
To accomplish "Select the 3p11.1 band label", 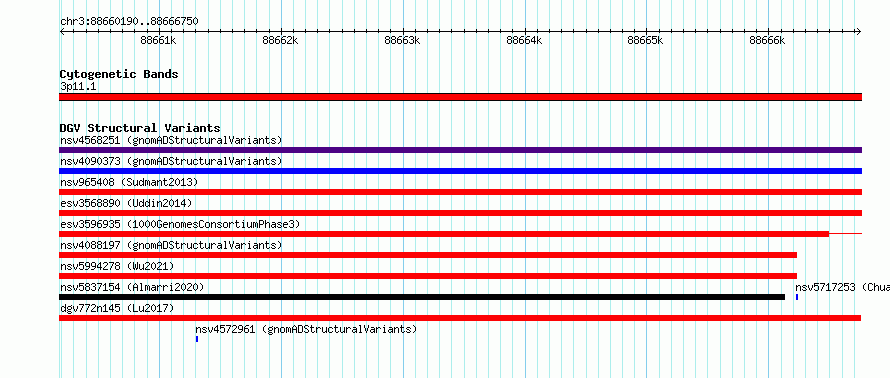I will (77, 87).
